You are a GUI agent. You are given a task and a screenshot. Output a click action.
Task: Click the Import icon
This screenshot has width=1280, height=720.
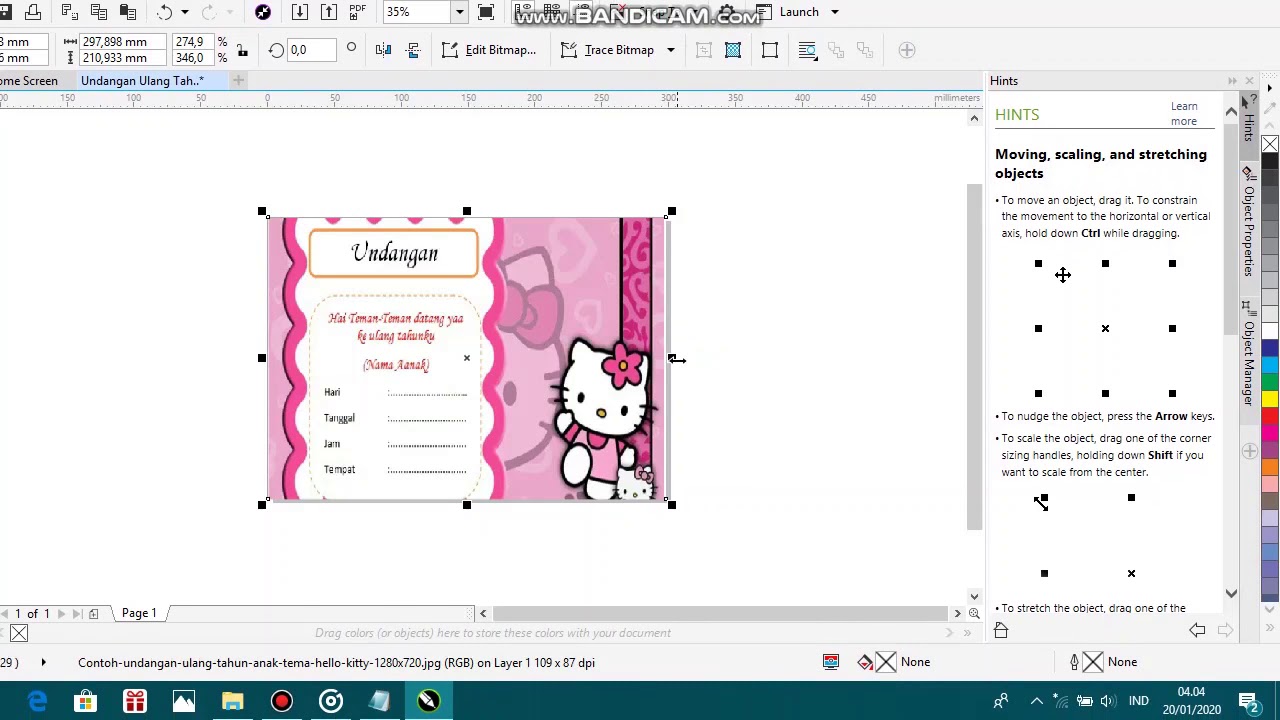pyautogui.click(x=300, y=12)
